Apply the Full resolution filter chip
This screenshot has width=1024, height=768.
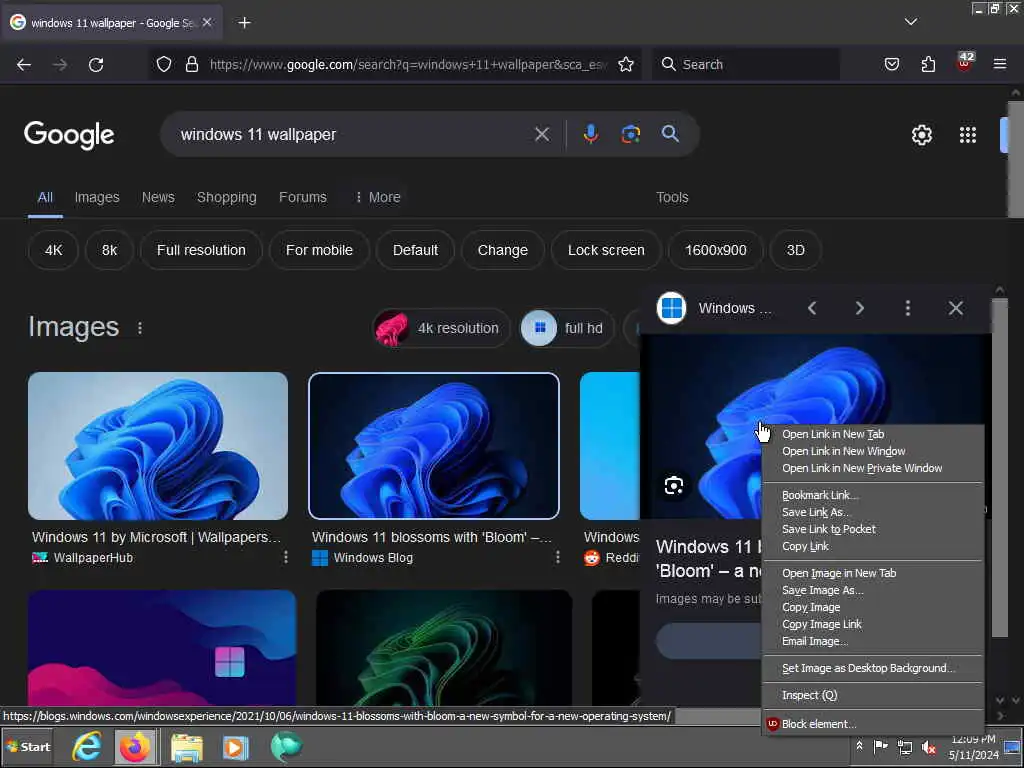pyautogui.click(x=201, y=250)
